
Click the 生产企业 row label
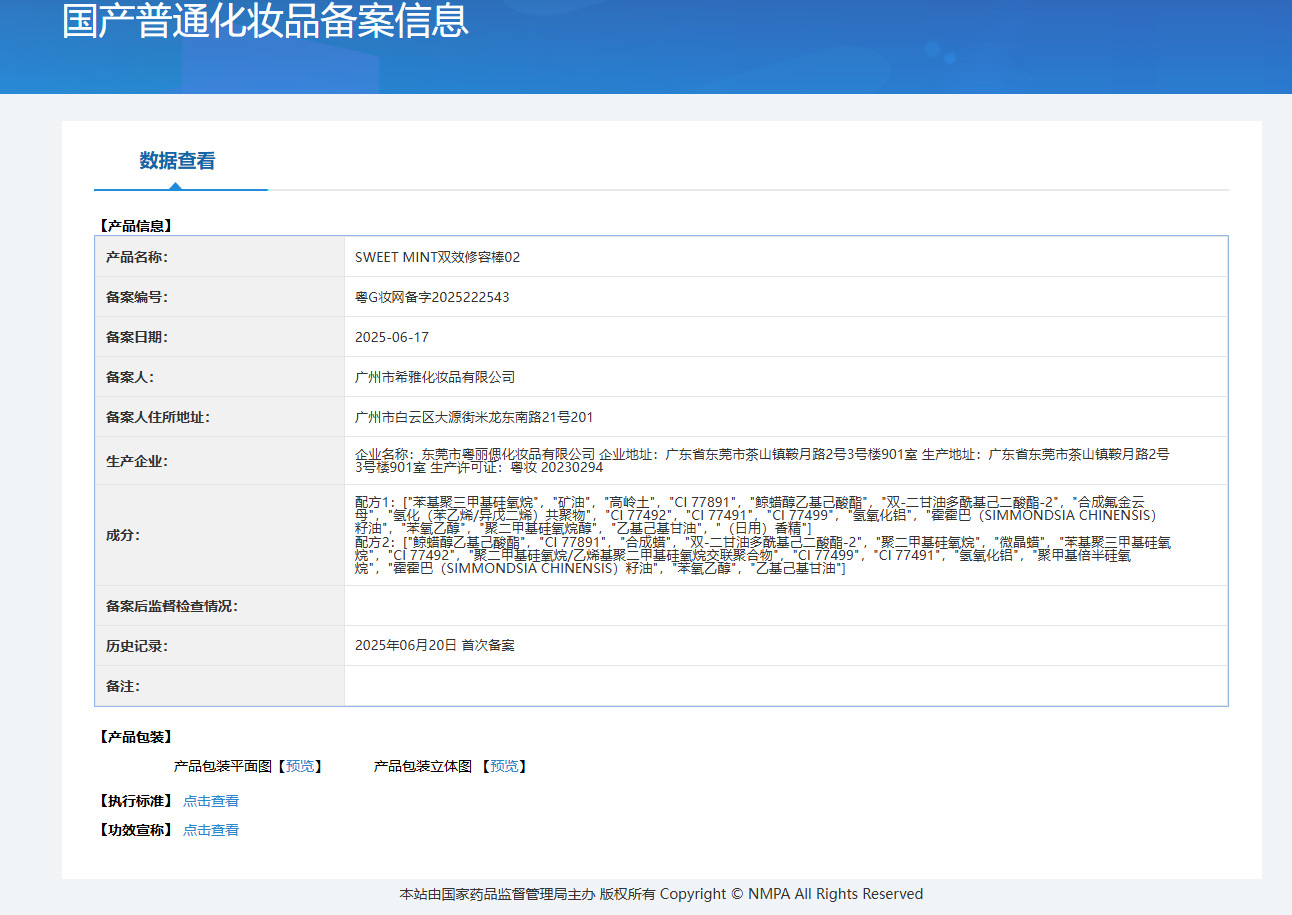pos(137,461)
